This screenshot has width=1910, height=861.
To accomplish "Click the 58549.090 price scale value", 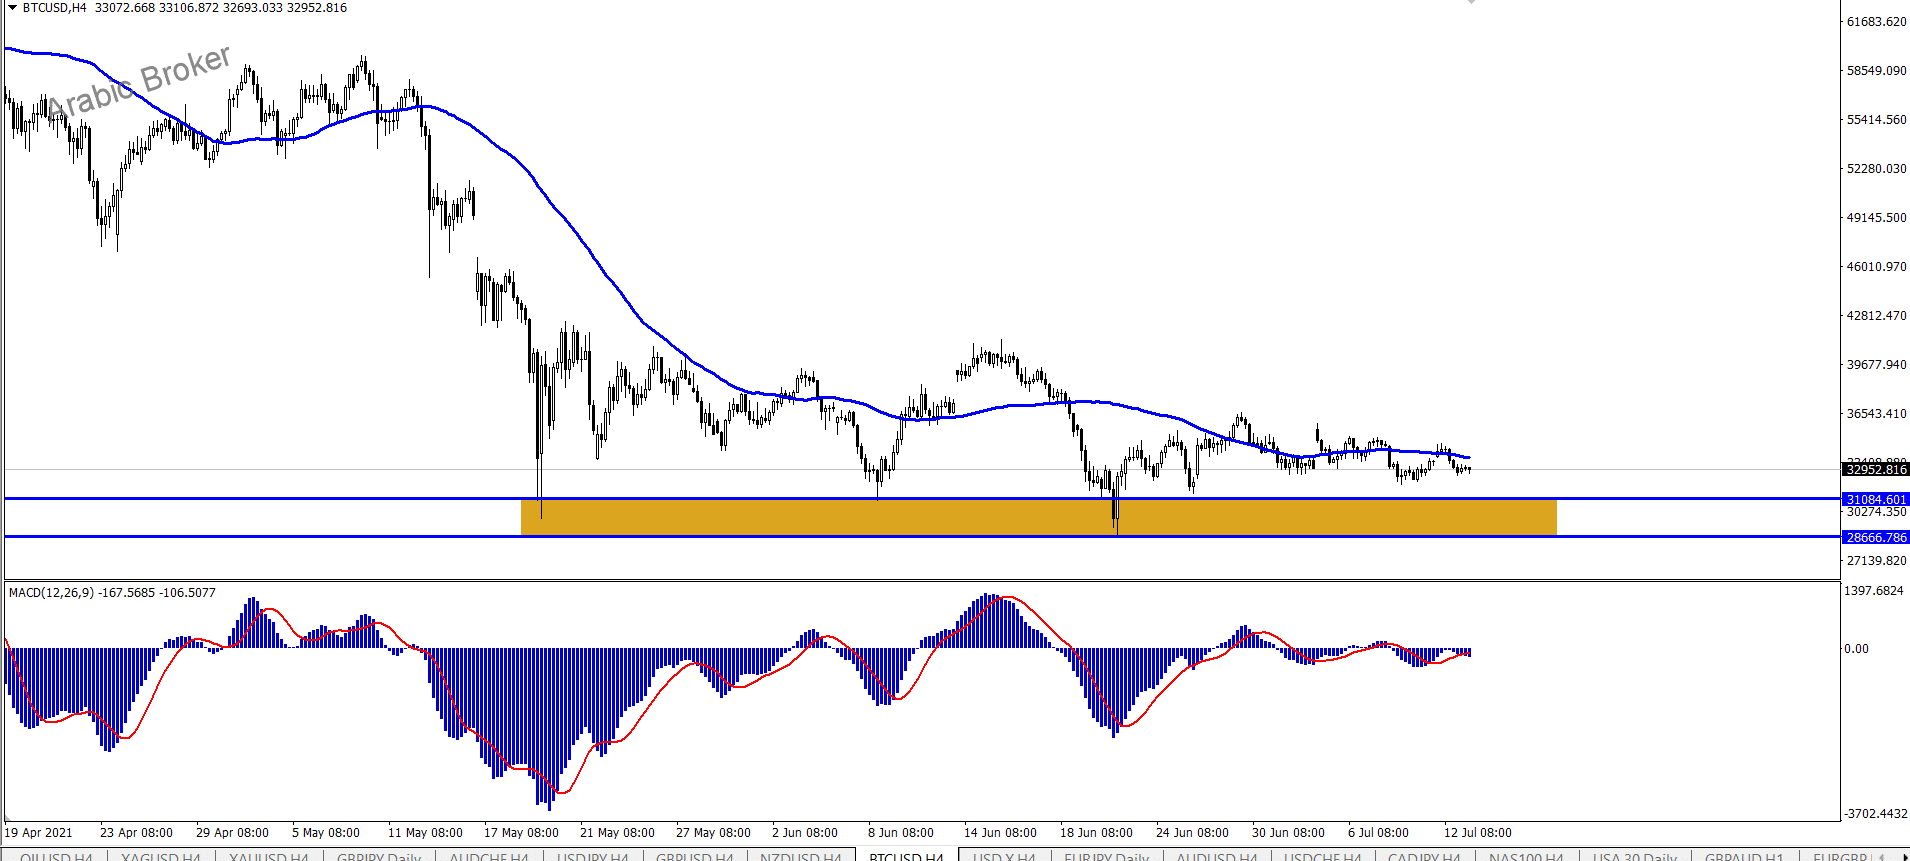I will pos(1876,70).
